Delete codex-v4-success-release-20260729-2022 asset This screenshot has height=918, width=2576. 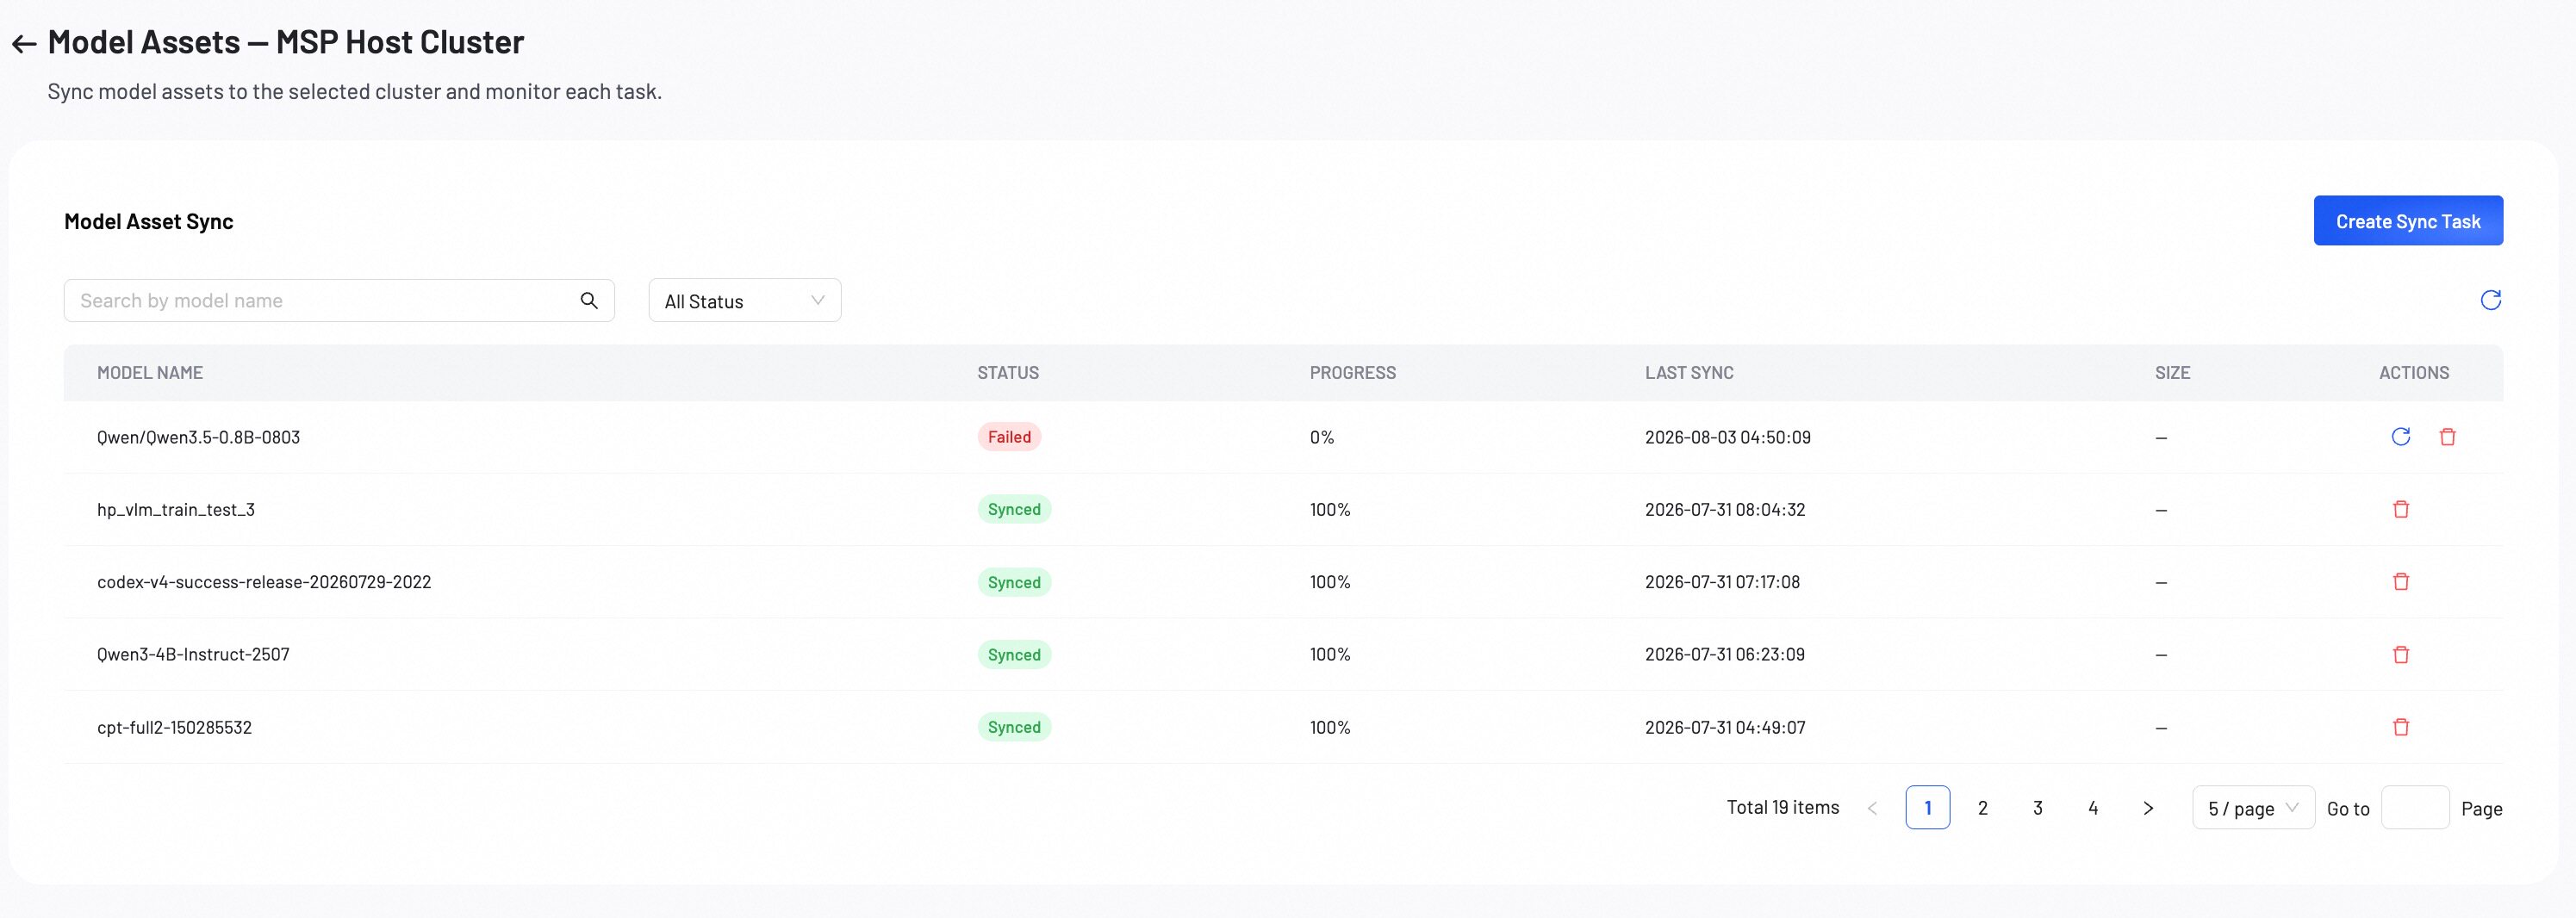tap(2400, 582)
